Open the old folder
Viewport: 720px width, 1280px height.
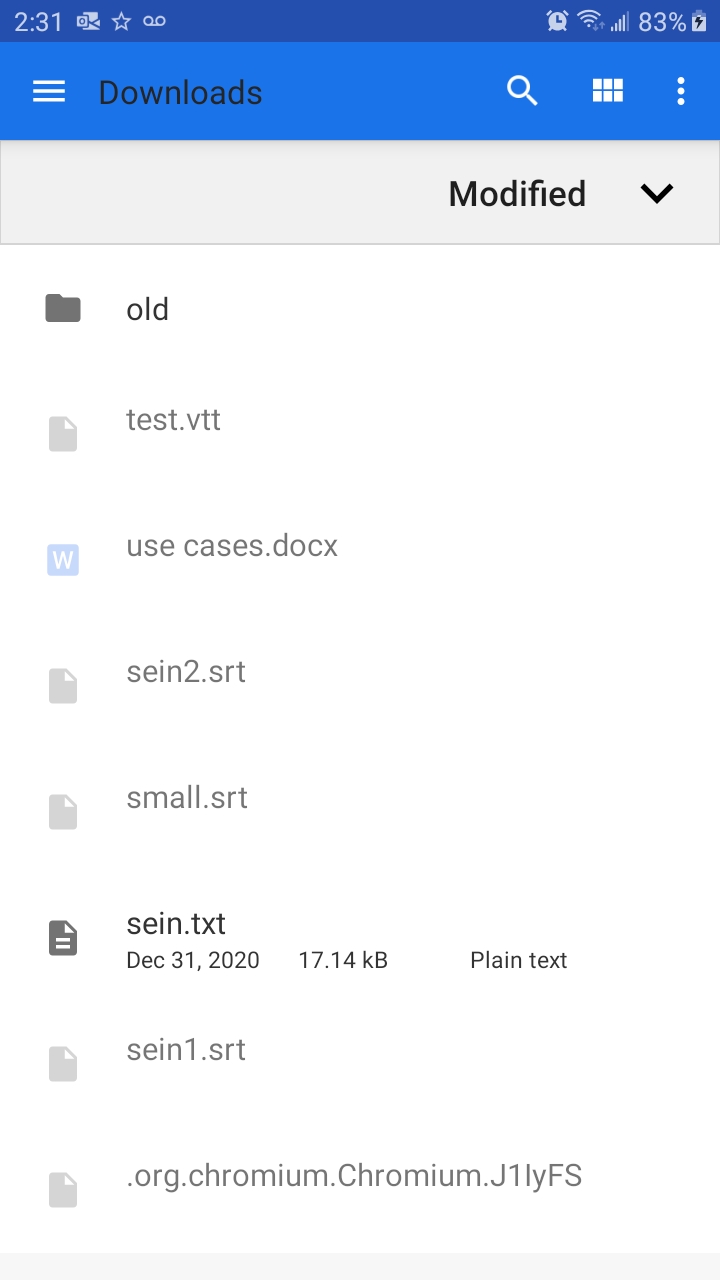click(300, 309)
